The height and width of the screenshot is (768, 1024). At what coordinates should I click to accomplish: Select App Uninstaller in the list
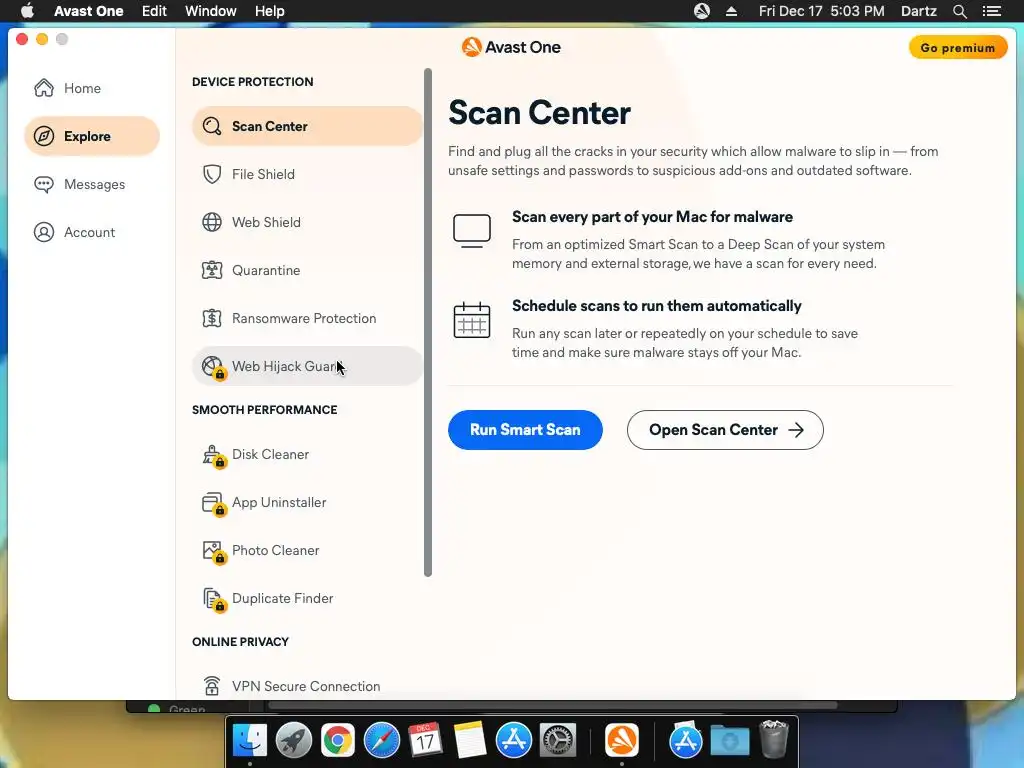point(307,502)
